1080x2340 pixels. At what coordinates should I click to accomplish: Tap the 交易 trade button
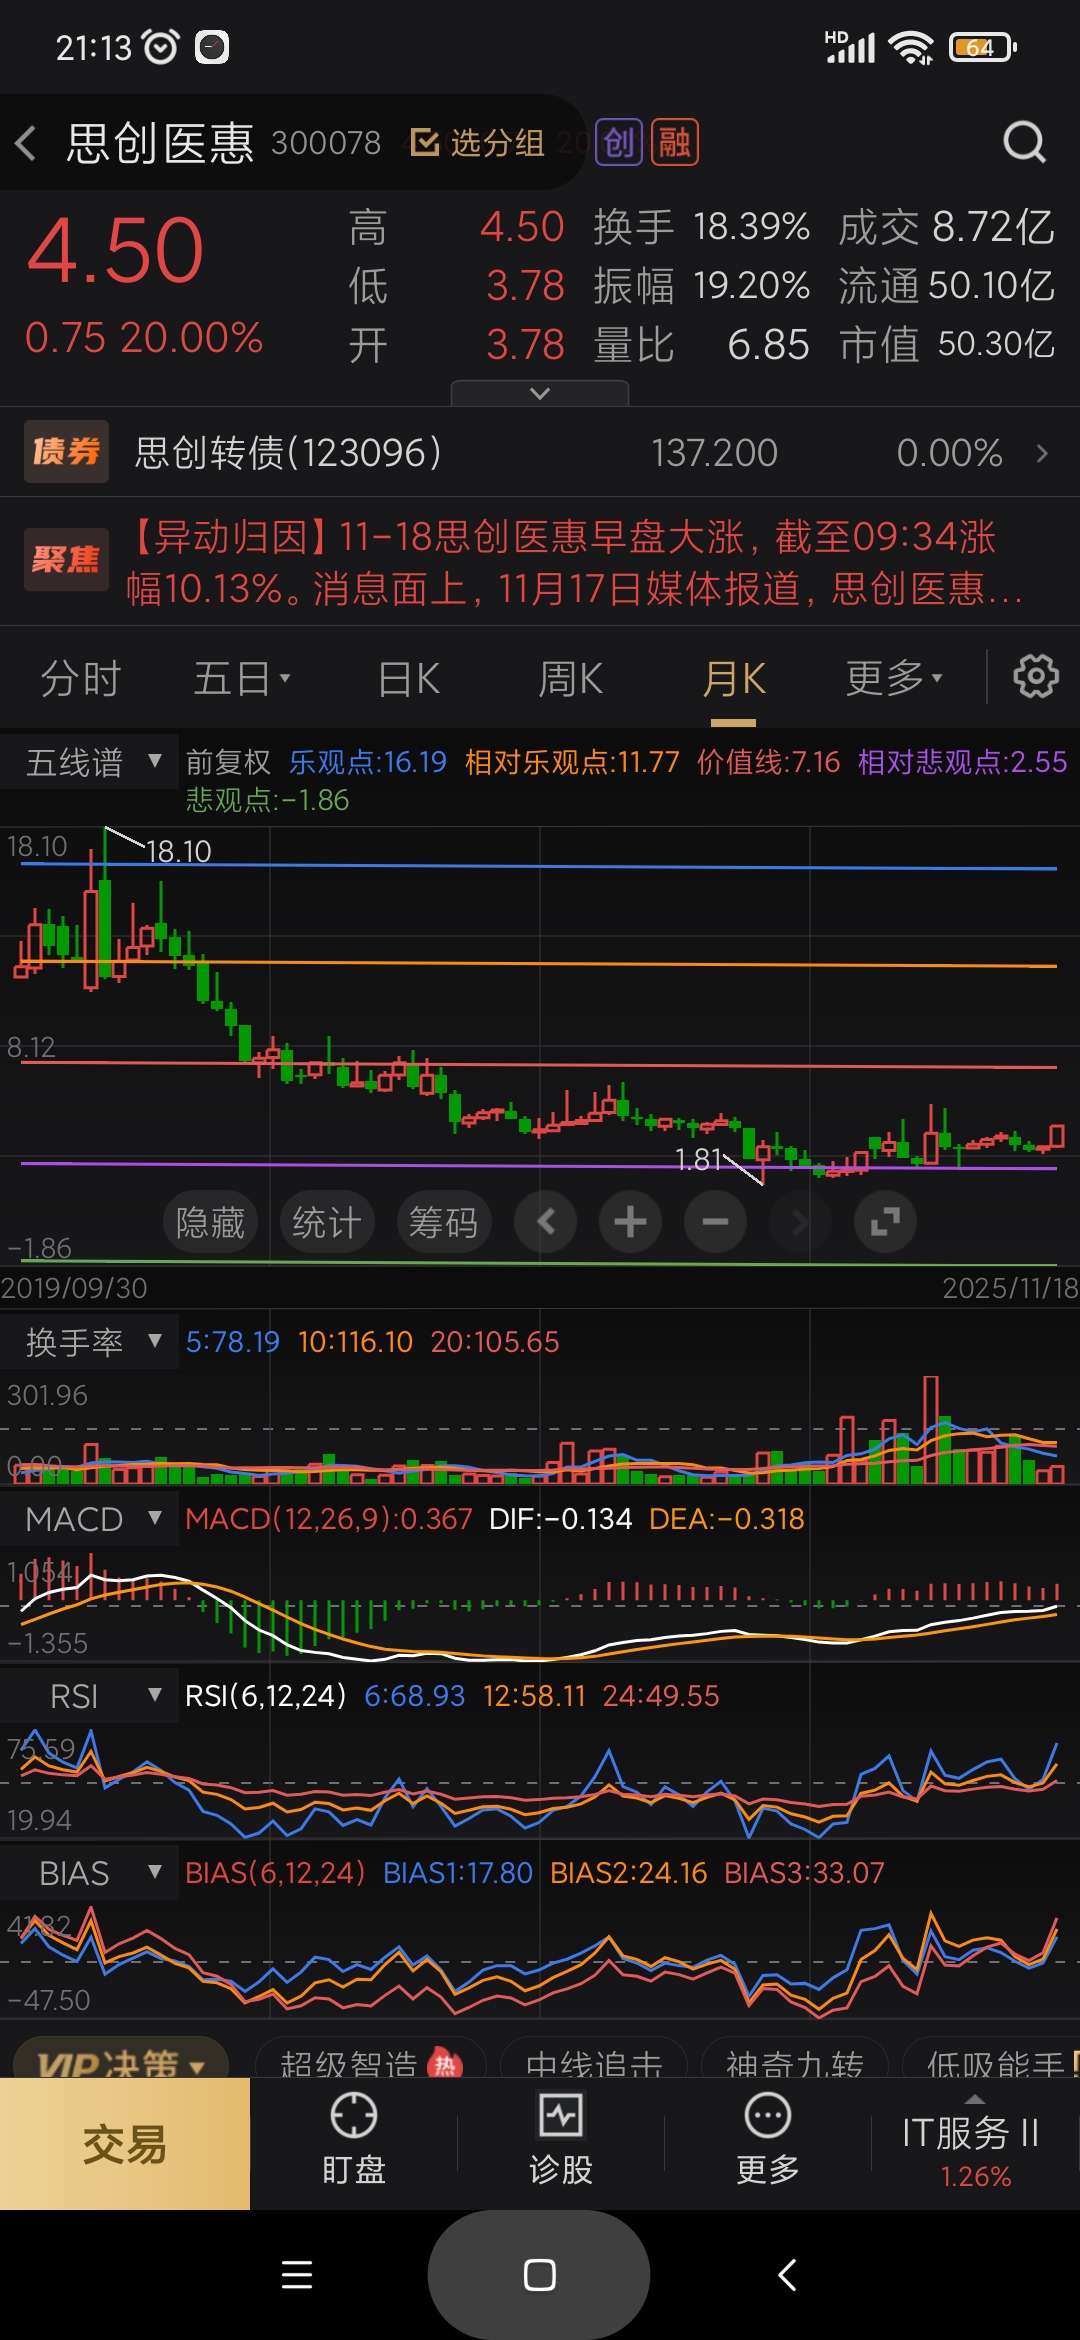[125, 2144]
